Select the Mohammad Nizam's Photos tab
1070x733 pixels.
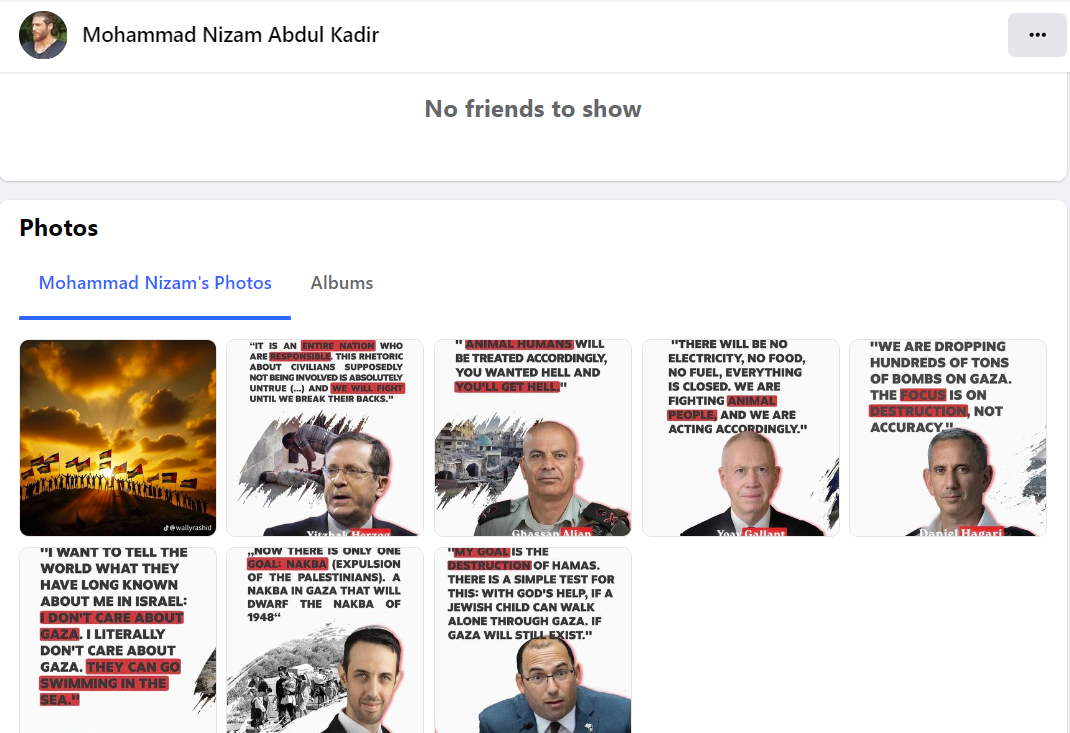coord(155,283)
